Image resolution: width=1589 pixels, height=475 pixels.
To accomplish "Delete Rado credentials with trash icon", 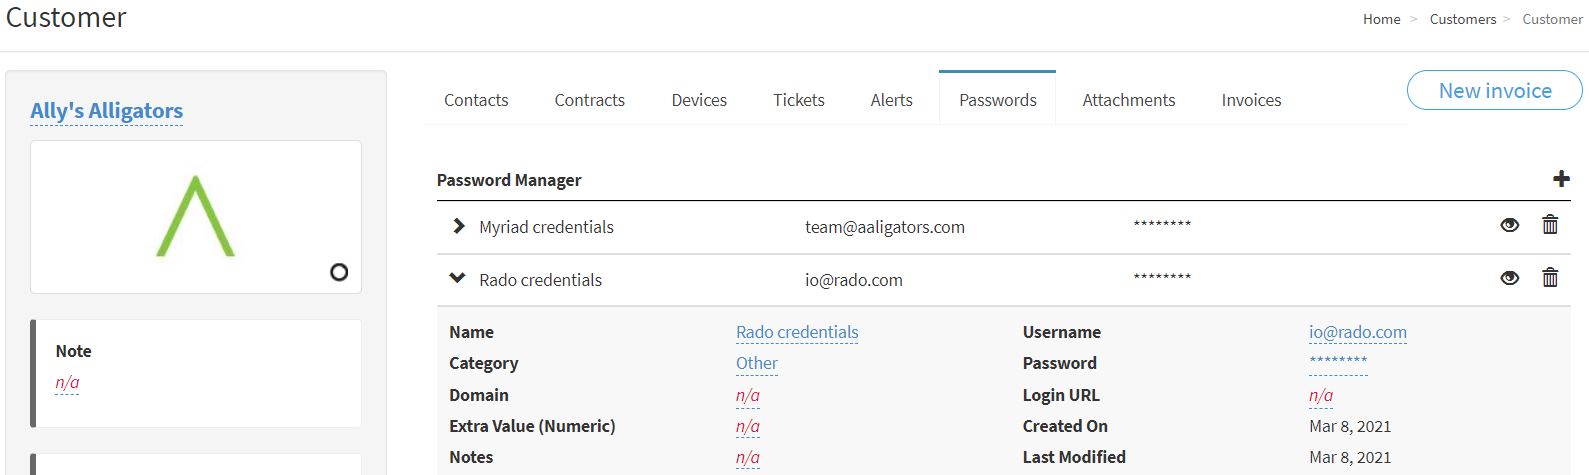I will click(x=1550, y=278).
